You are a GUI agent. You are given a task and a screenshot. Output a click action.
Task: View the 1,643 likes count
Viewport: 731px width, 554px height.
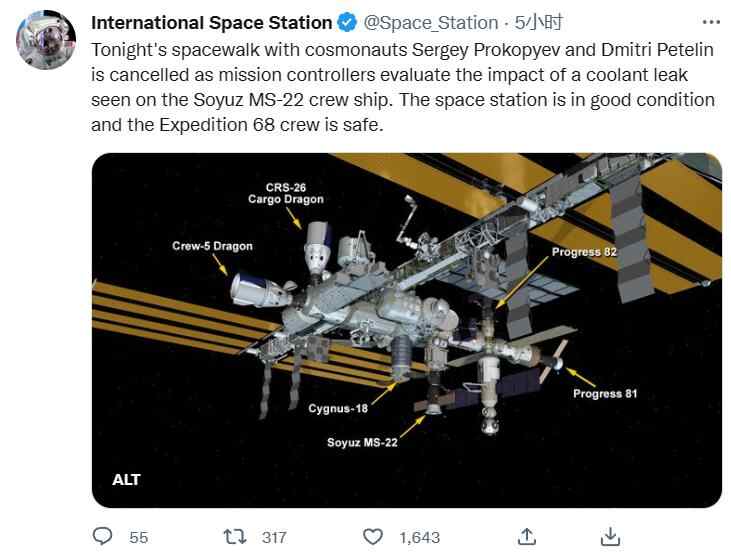pyautogui.click(x=419, y=537)
